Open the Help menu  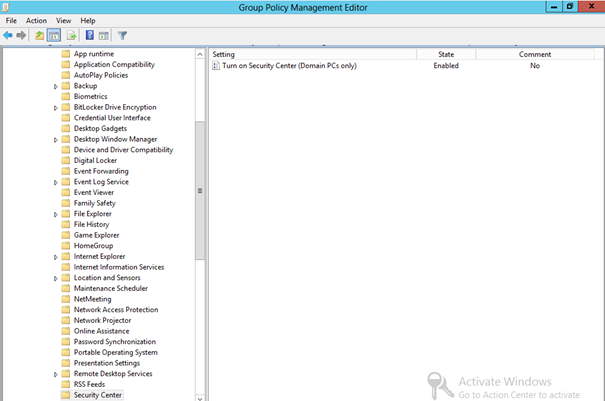click(88, 20)
